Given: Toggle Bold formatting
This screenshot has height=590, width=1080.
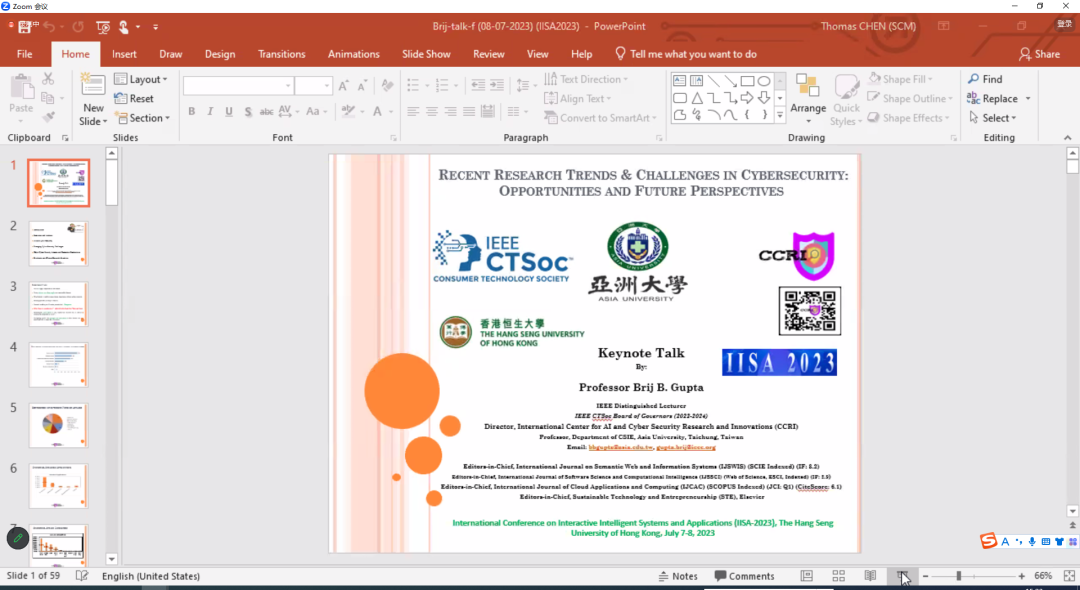Looking at the screenshot, I should pos(191,112).
